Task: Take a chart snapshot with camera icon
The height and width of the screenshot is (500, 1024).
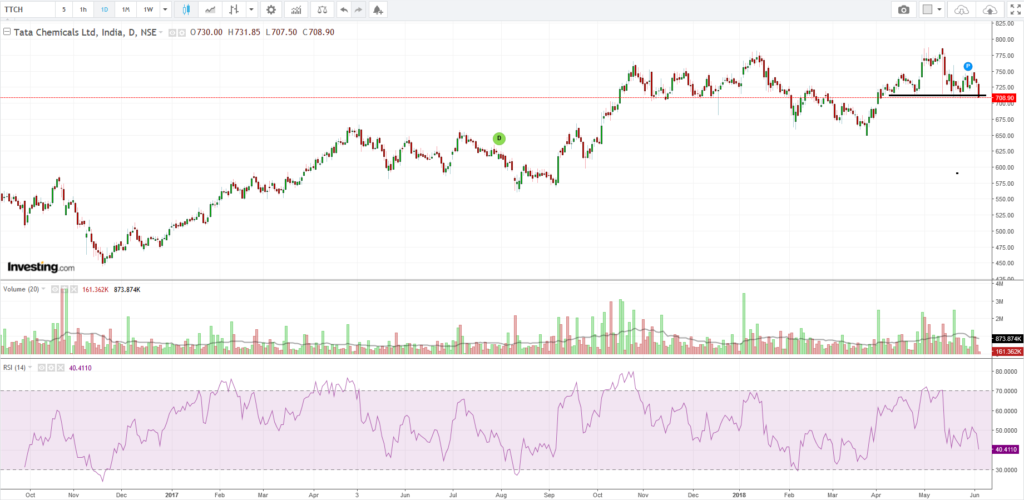Action: point(903,10)
